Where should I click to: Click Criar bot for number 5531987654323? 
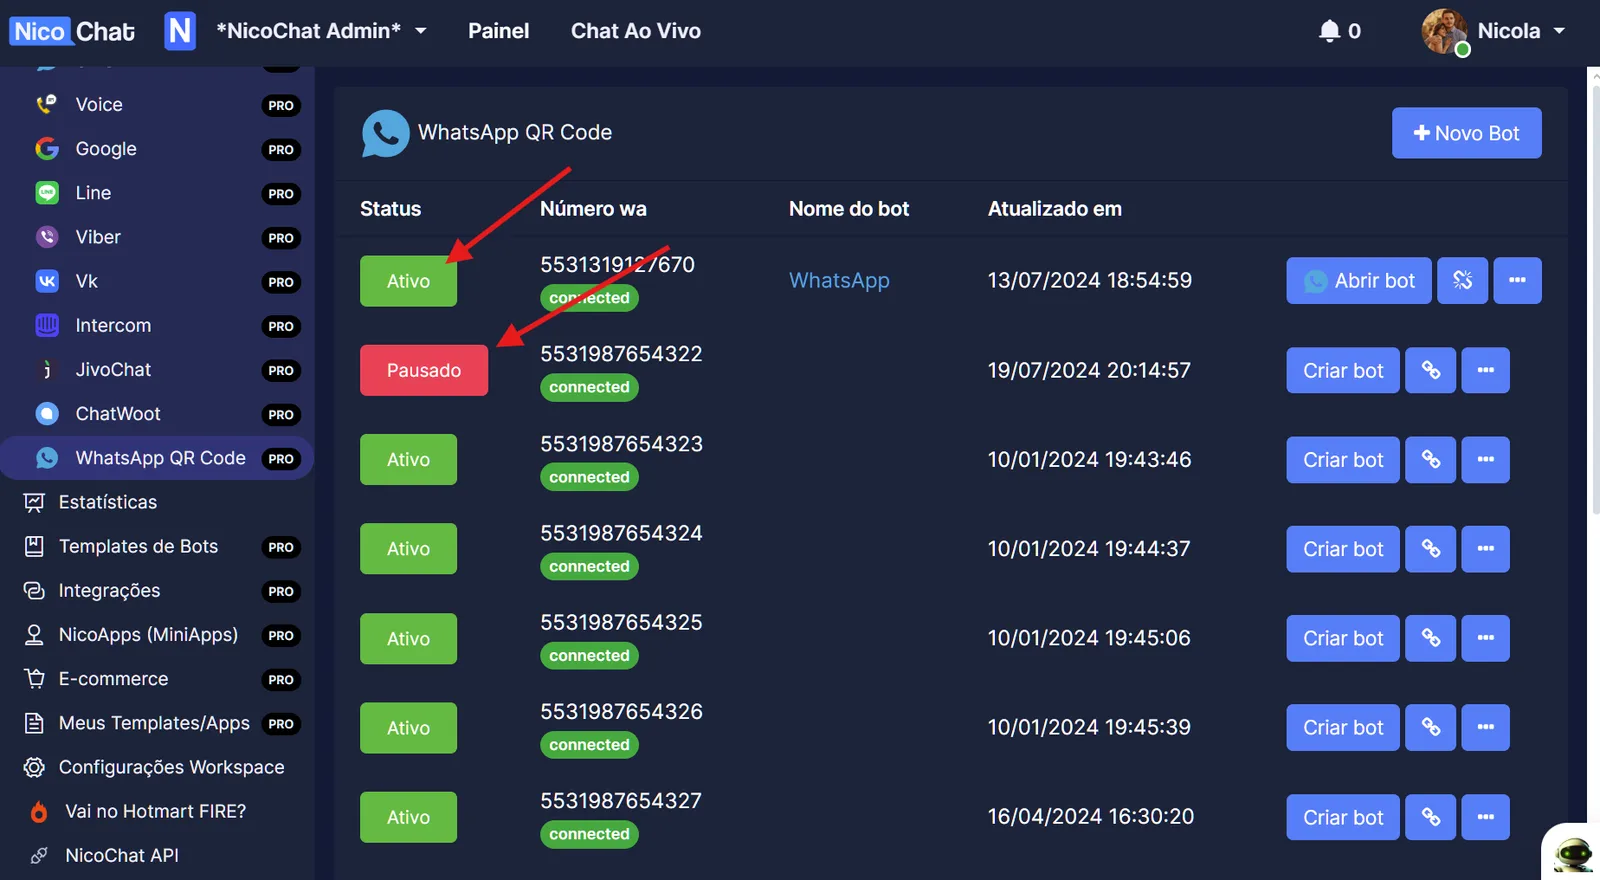click(1343, 460)
